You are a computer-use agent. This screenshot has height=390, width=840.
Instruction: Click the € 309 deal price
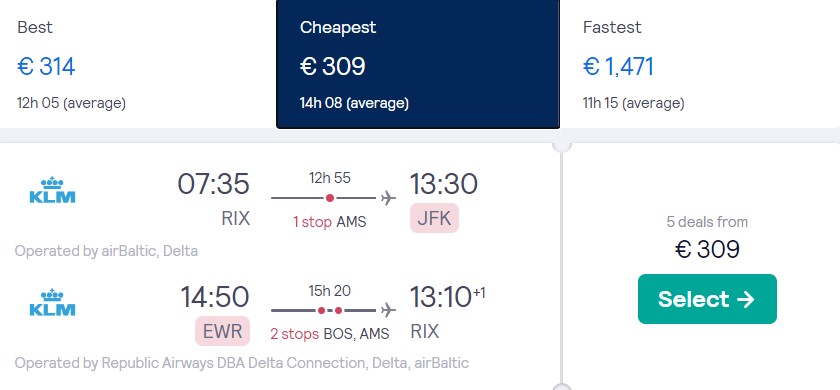(707, 250)
